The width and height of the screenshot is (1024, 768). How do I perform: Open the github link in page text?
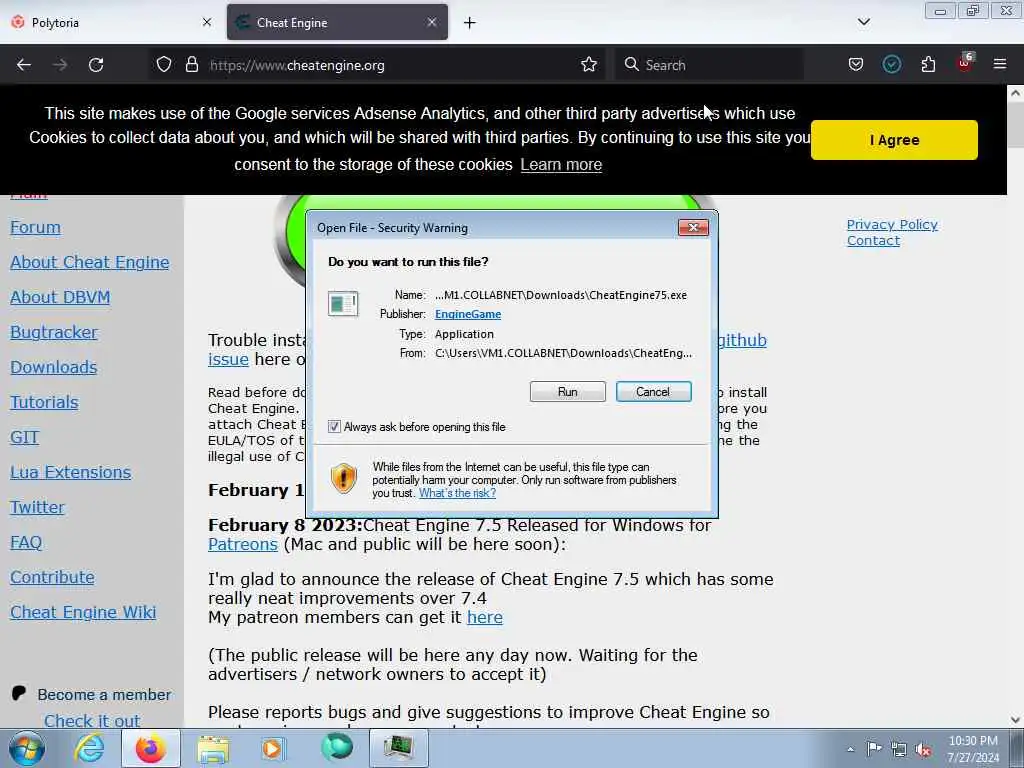(x=743, y=340)
